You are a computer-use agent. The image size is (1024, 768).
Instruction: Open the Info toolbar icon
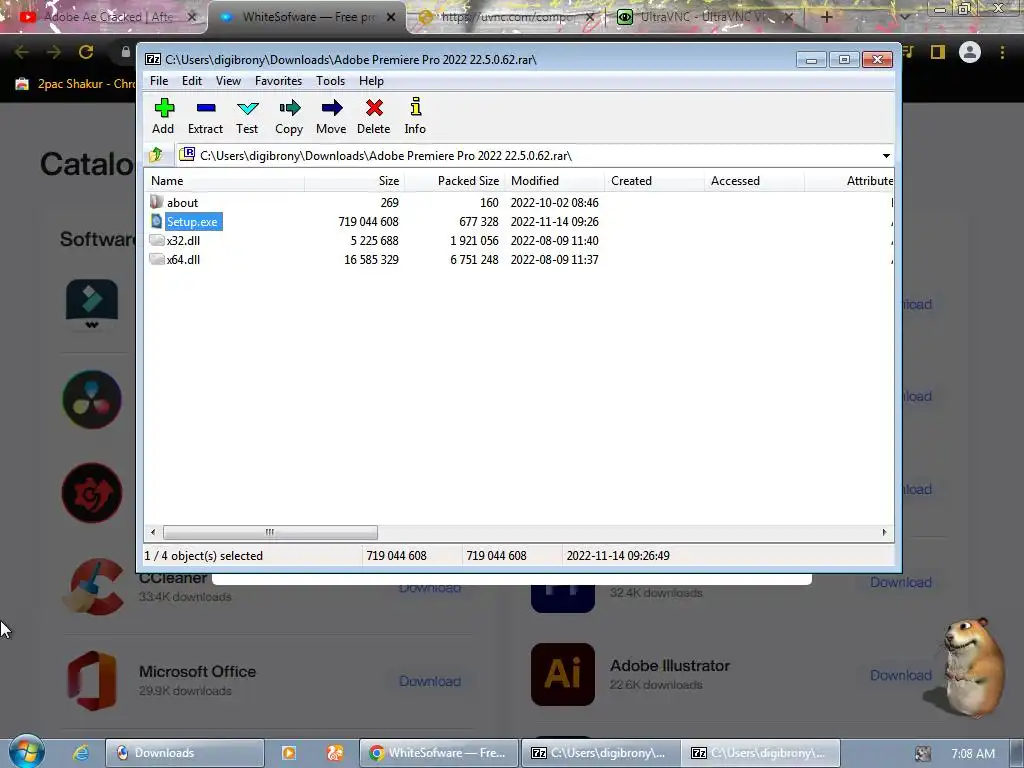coord(415,107)
